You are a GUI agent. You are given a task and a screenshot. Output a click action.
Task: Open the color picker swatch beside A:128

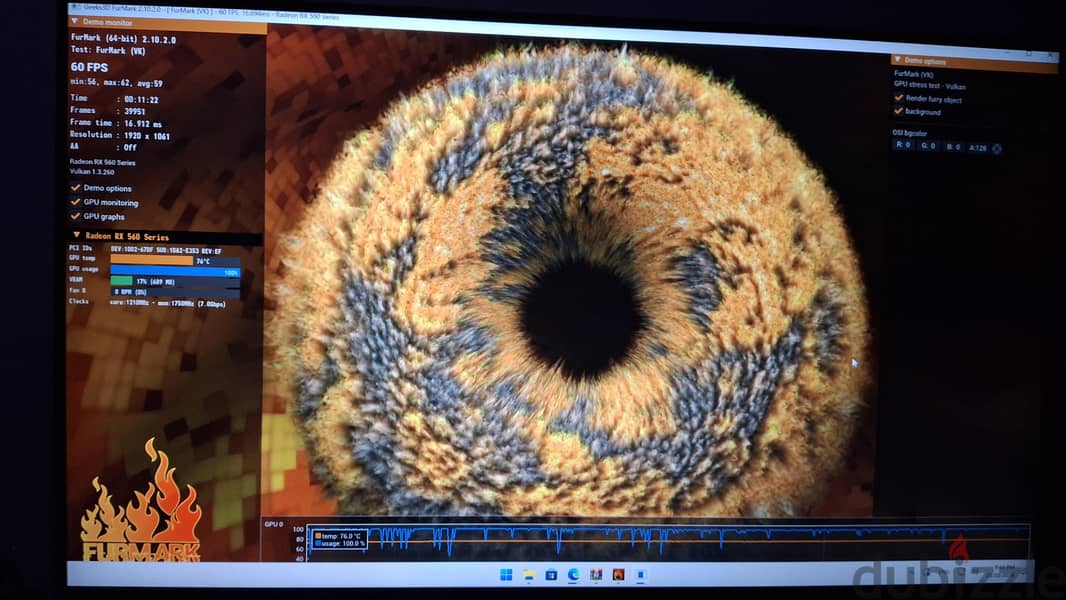997,149
